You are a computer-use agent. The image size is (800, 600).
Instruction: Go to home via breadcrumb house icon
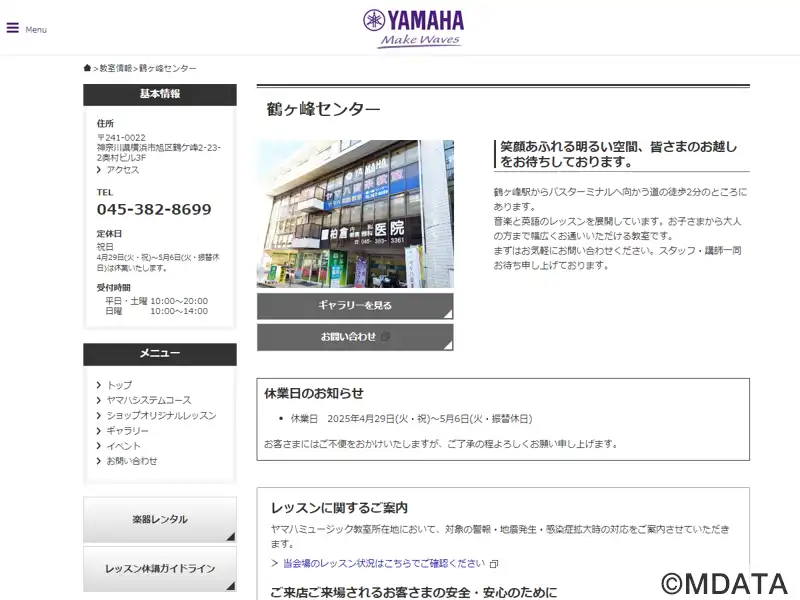(x=87, y=68)
